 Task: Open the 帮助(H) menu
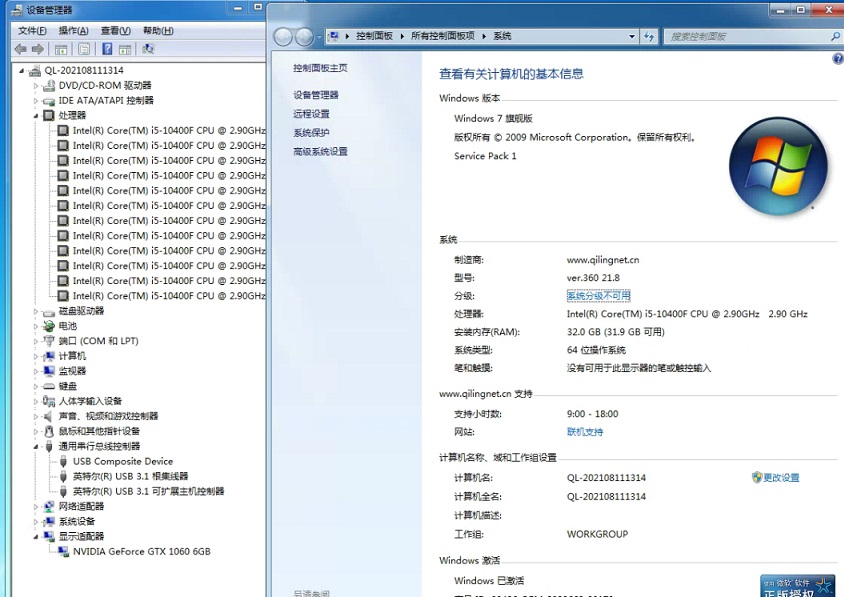click(158, 31)
